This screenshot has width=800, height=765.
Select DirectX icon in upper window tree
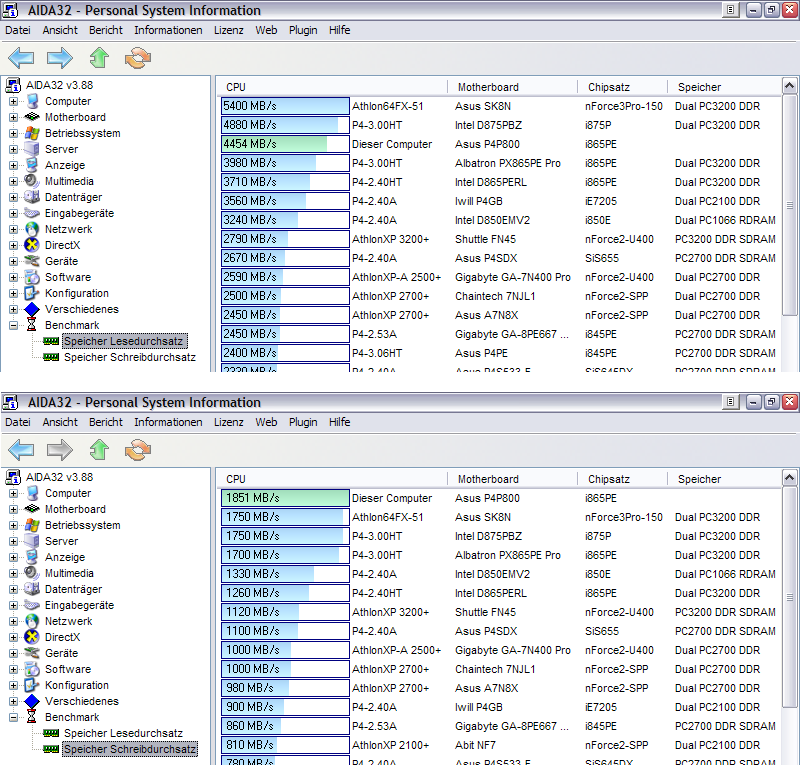click(x=32, y=245)
